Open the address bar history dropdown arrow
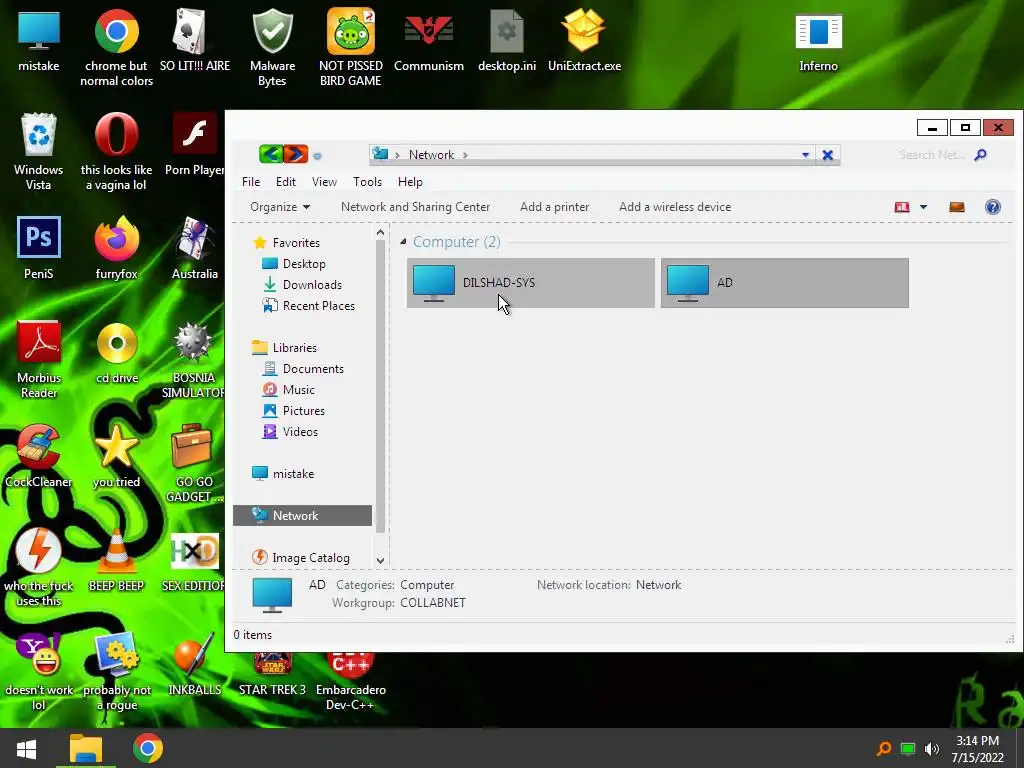 point(805,155)
